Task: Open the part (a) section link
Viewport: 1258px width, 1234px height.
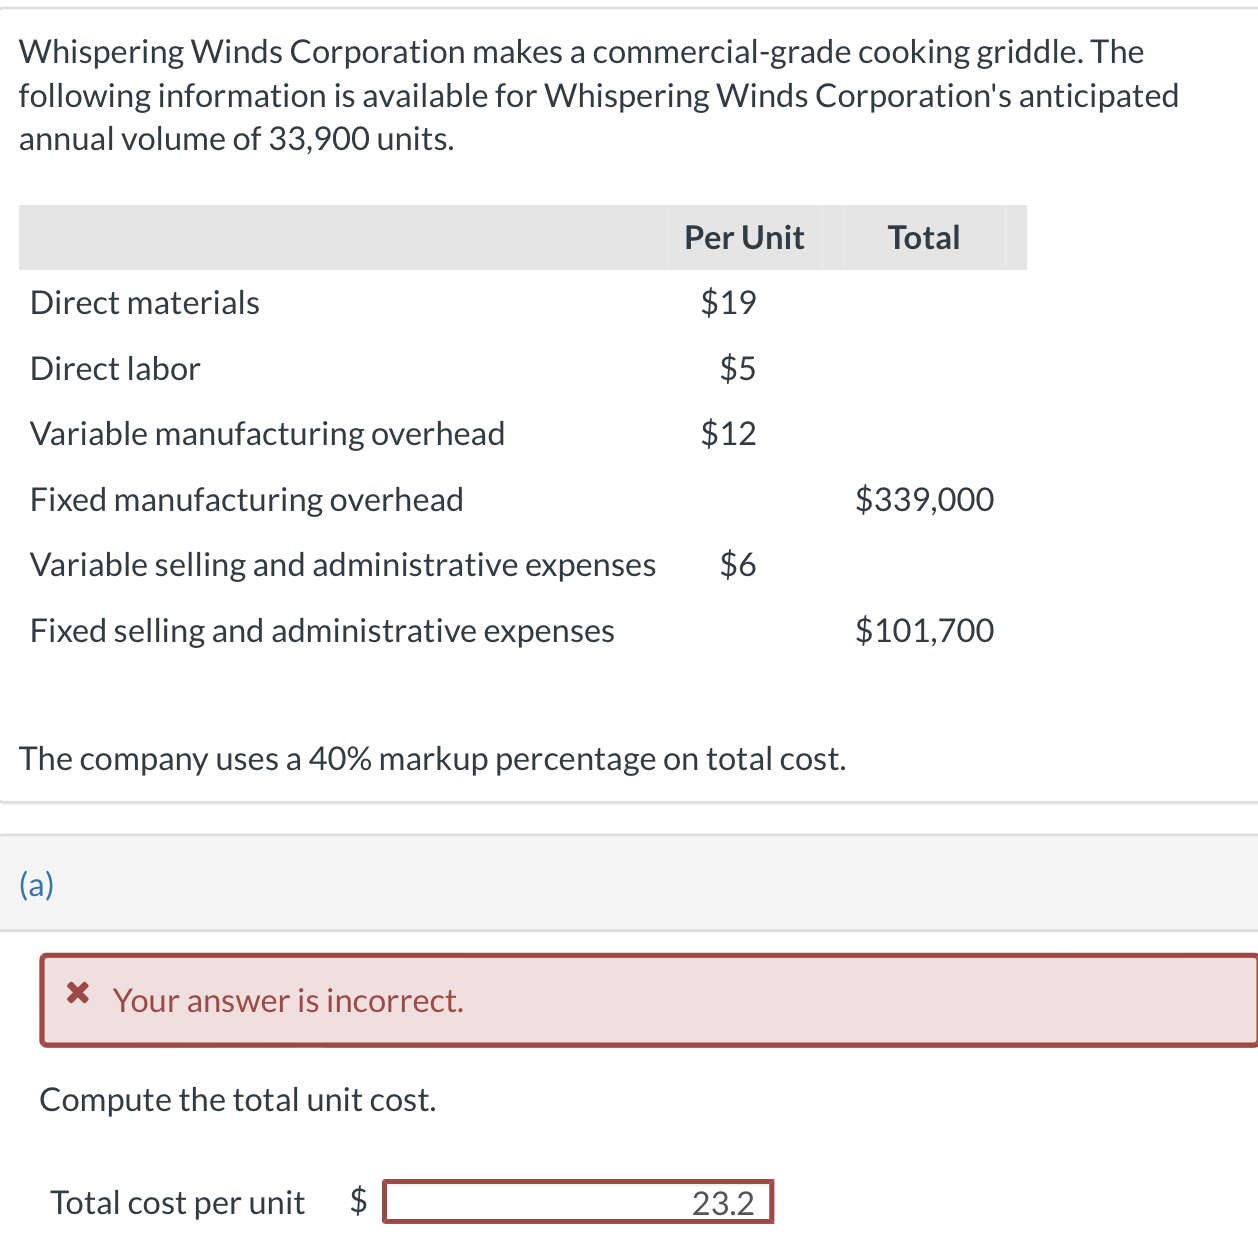Action: [x=37, y=885]
